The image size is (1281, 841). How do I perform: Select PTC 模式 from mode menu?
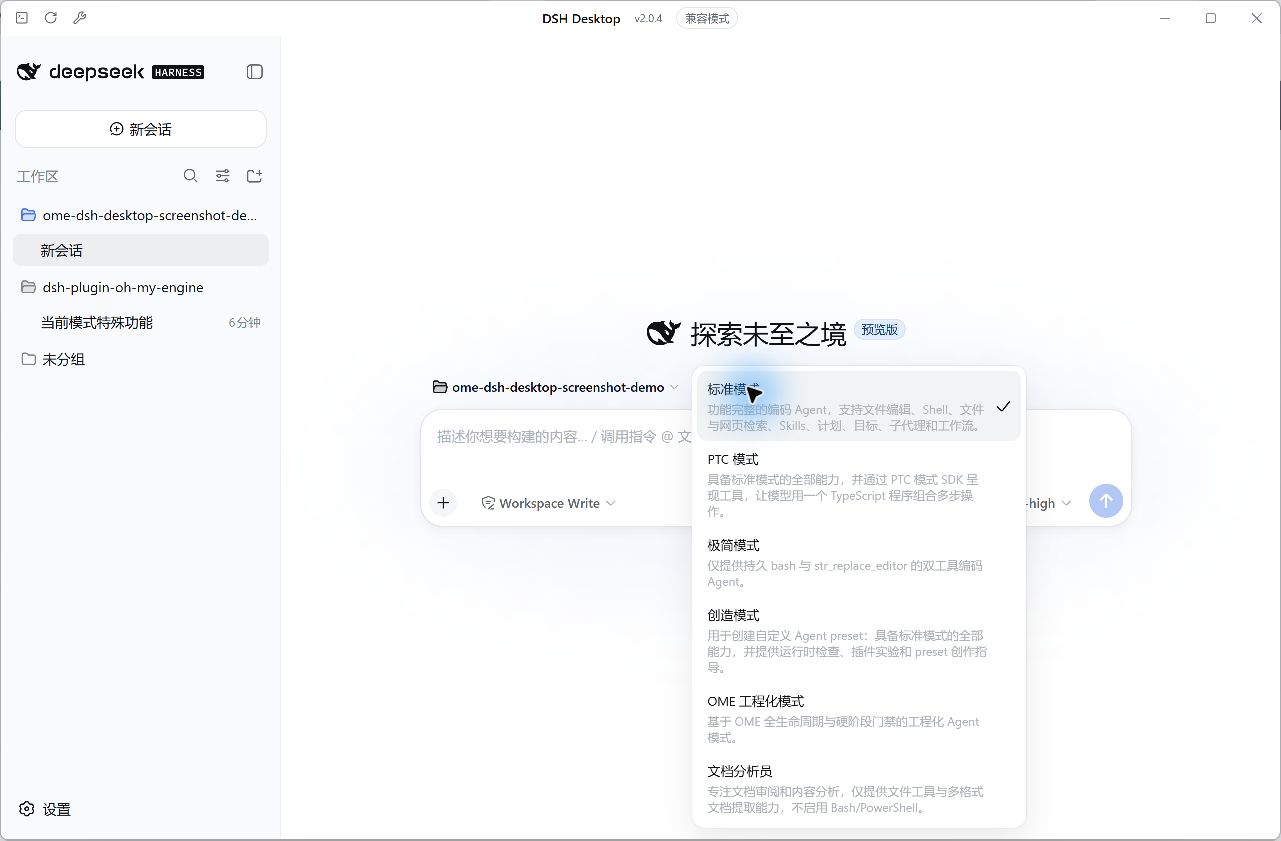[859, 485]
